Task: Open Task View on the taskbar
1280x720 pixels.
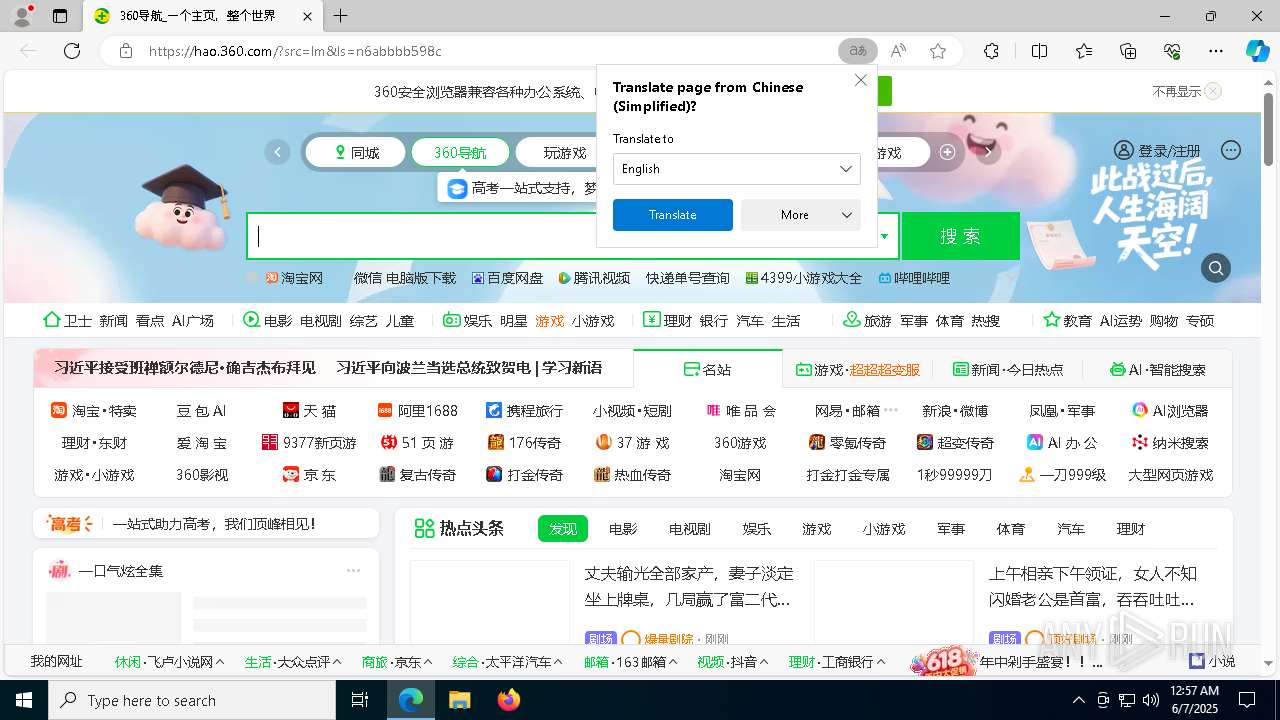Action: pyautogui.click(x=360, y=700)
